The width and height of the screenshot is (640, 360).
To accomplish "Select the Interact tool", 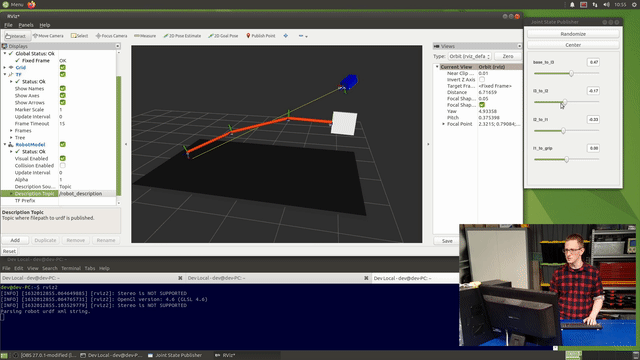I will pos(16,36).
